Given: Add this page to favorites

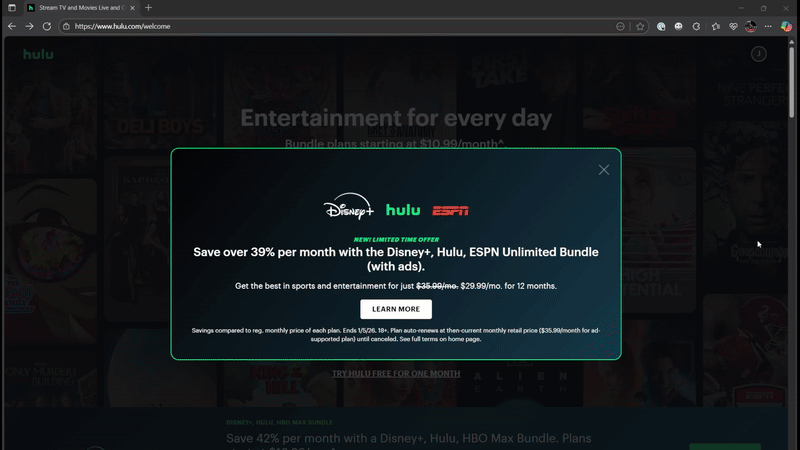Looking at the screenshot, I should (640, 27).
